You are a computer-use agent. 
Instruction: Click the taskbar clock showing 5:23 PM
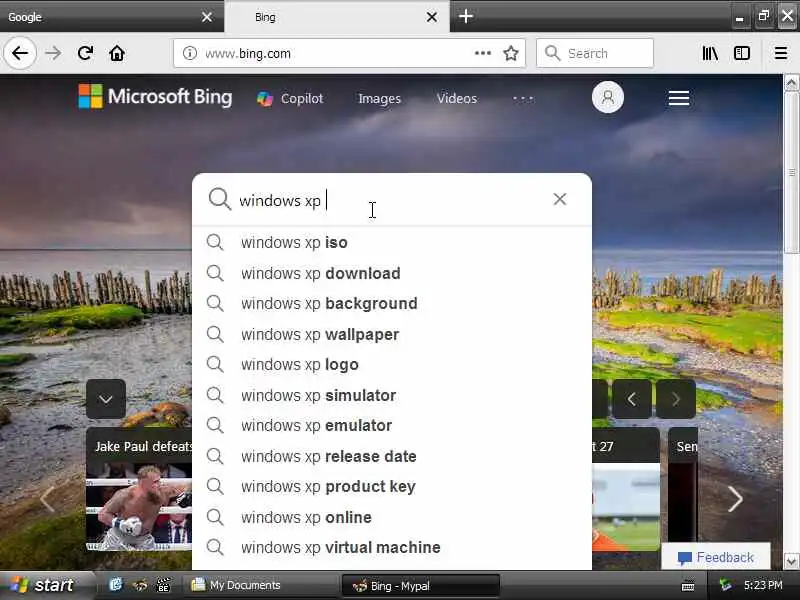pyautogui.click(x=763, y=585)
